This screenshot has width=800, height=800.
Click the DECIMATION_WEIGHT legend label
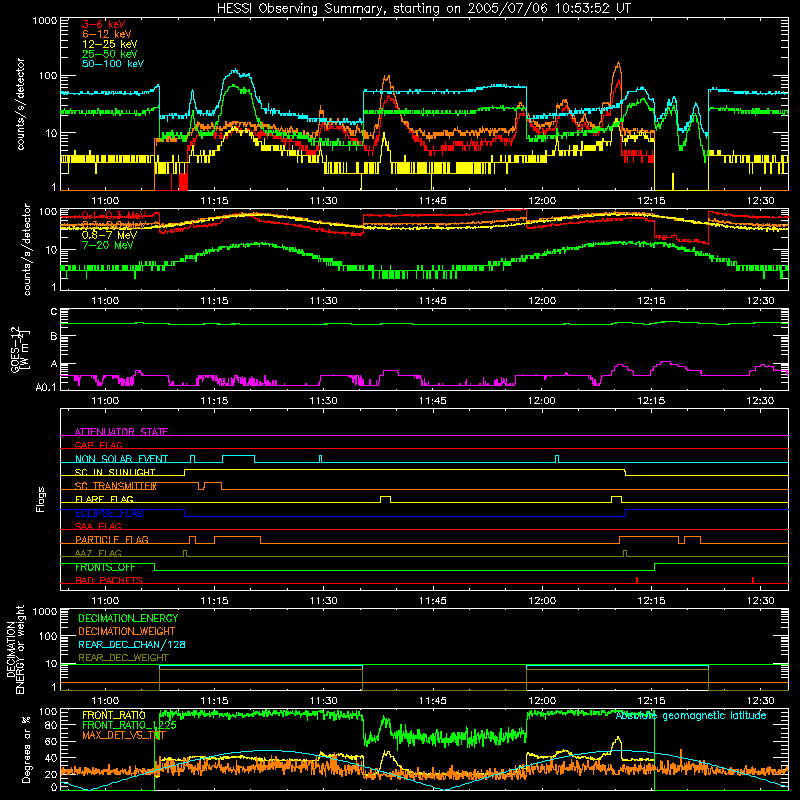coord(127,631)
